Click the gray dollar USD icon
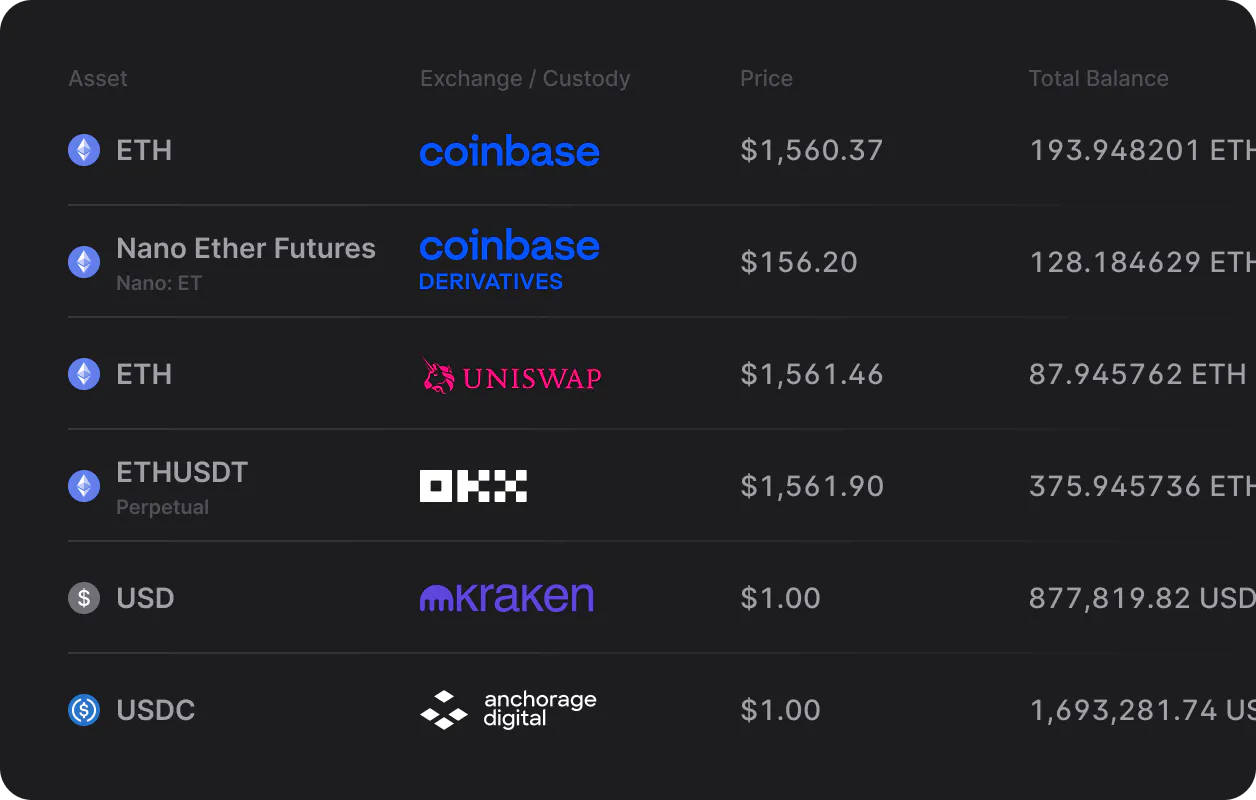This screenshot has width=1256, height=800. (84, 598)
